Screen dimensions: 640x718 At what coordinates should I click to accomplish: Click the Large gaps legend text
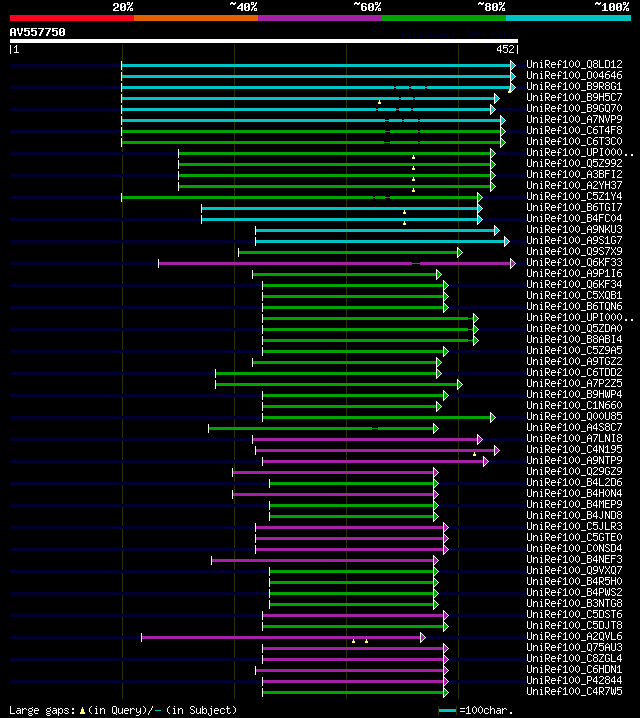click(123, 710)
